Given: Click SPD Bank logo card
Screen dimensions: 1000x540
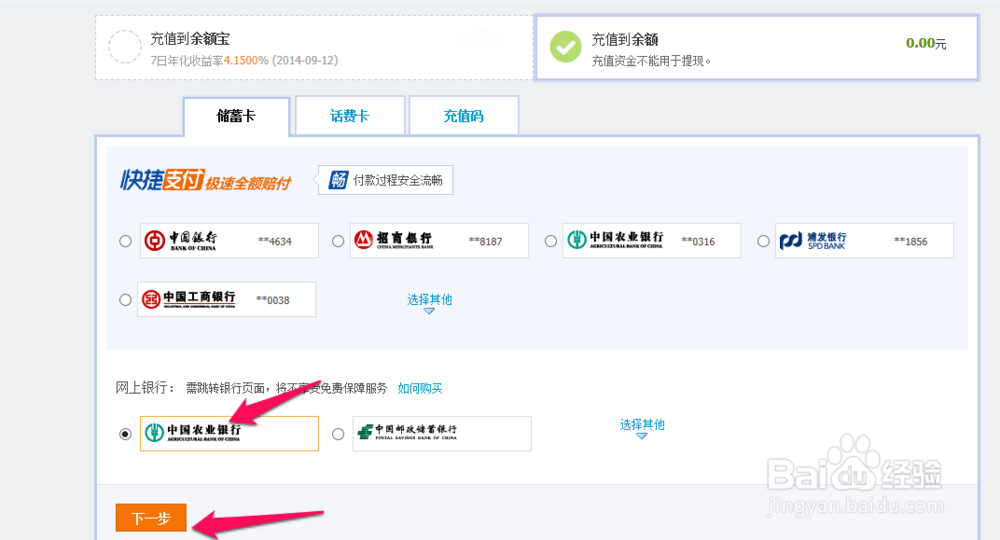Looking at the screenshot, I should tap(864, 240).
